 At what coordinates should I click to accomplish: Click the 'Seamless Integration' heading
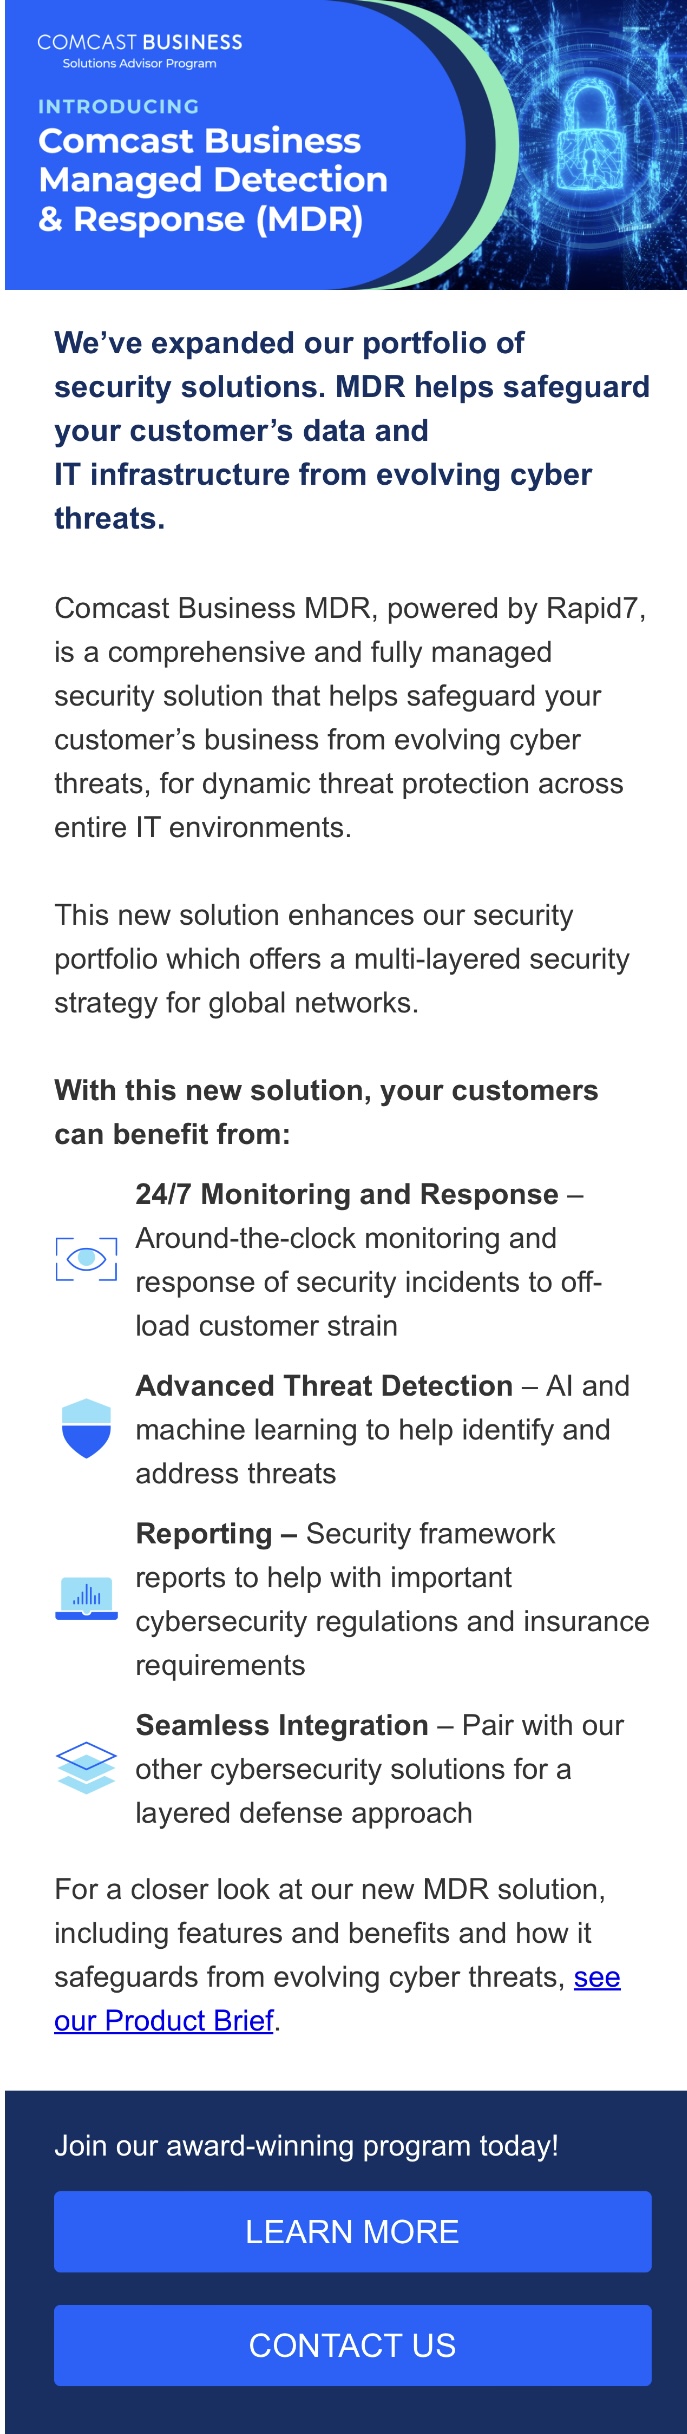[282, 1725]
